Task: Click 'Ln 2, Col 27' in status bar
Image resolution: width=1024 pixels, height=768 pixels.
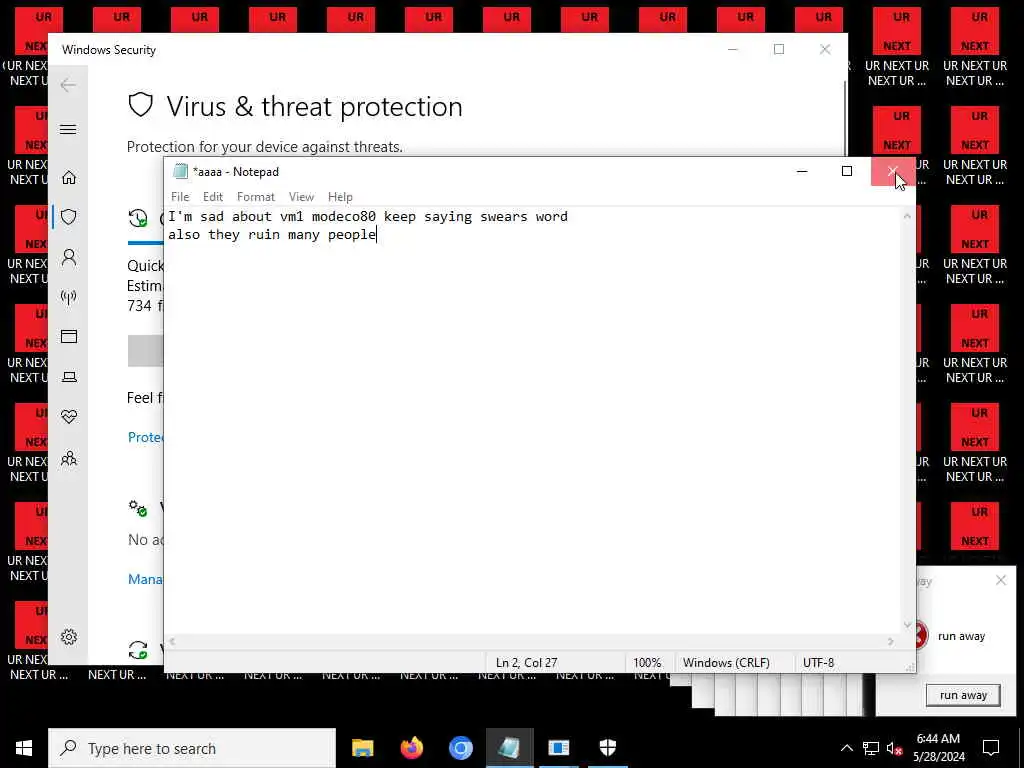Action: coord(526,662)
